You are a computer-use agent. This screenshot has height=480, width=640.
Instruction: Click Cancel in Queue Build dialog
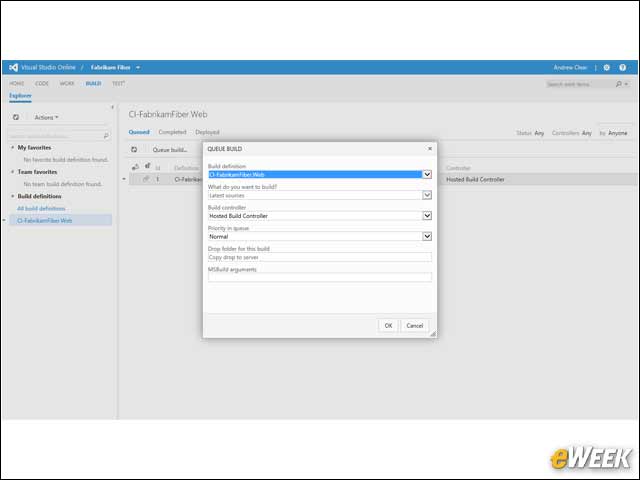pos(415,325)
